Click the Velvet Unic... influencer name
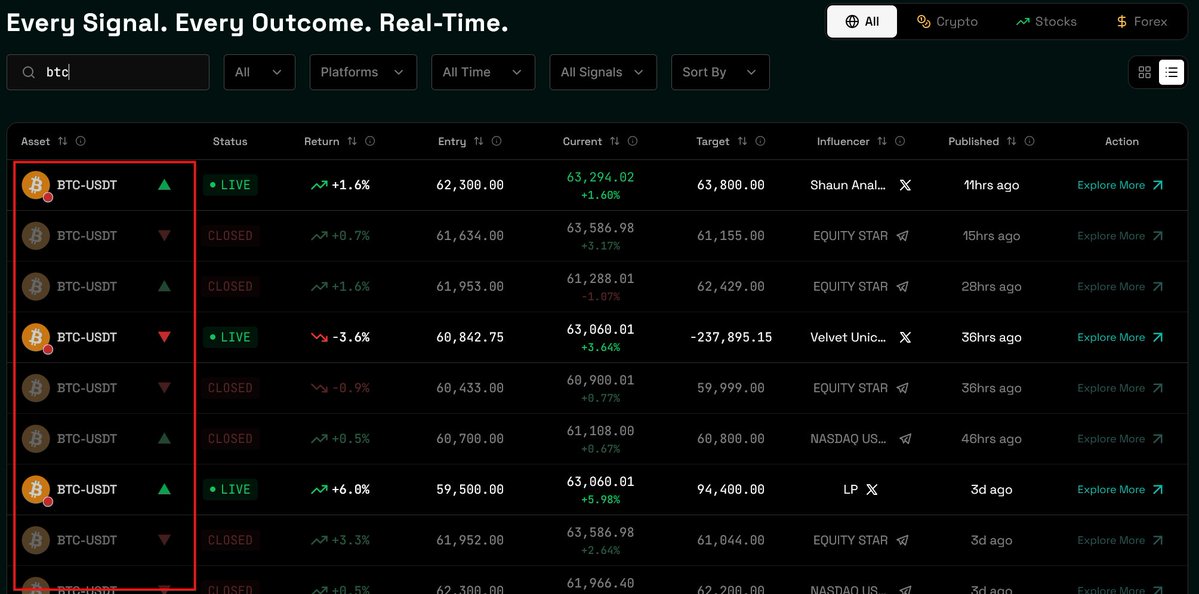Viewport: 1199px width, 594px height. pyautogui.click(x=849, y=337)
